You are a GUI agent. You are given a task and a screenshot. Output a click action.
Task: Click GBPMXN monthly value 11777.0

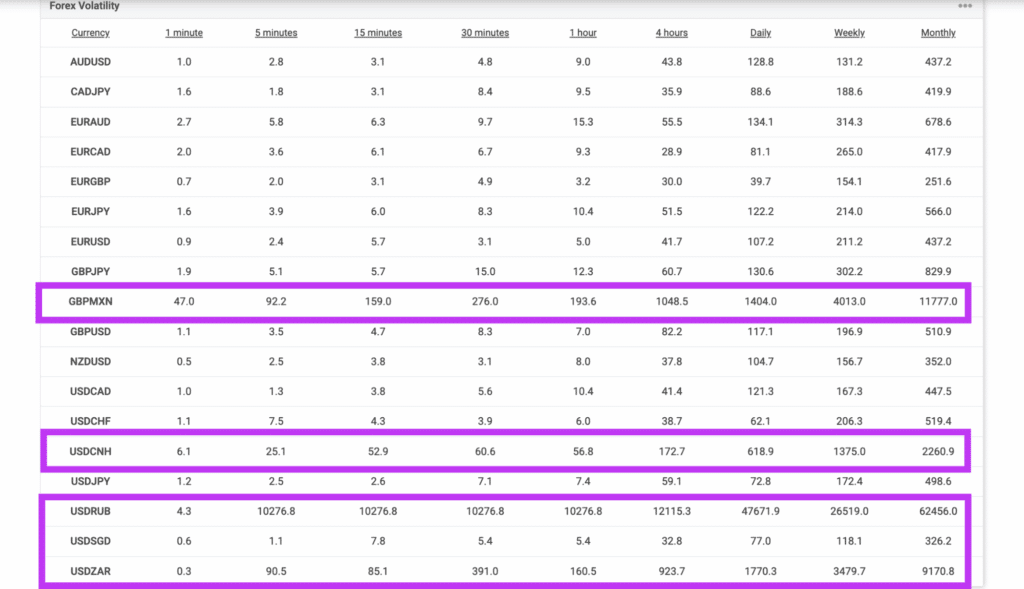click(x=938, y=301)
